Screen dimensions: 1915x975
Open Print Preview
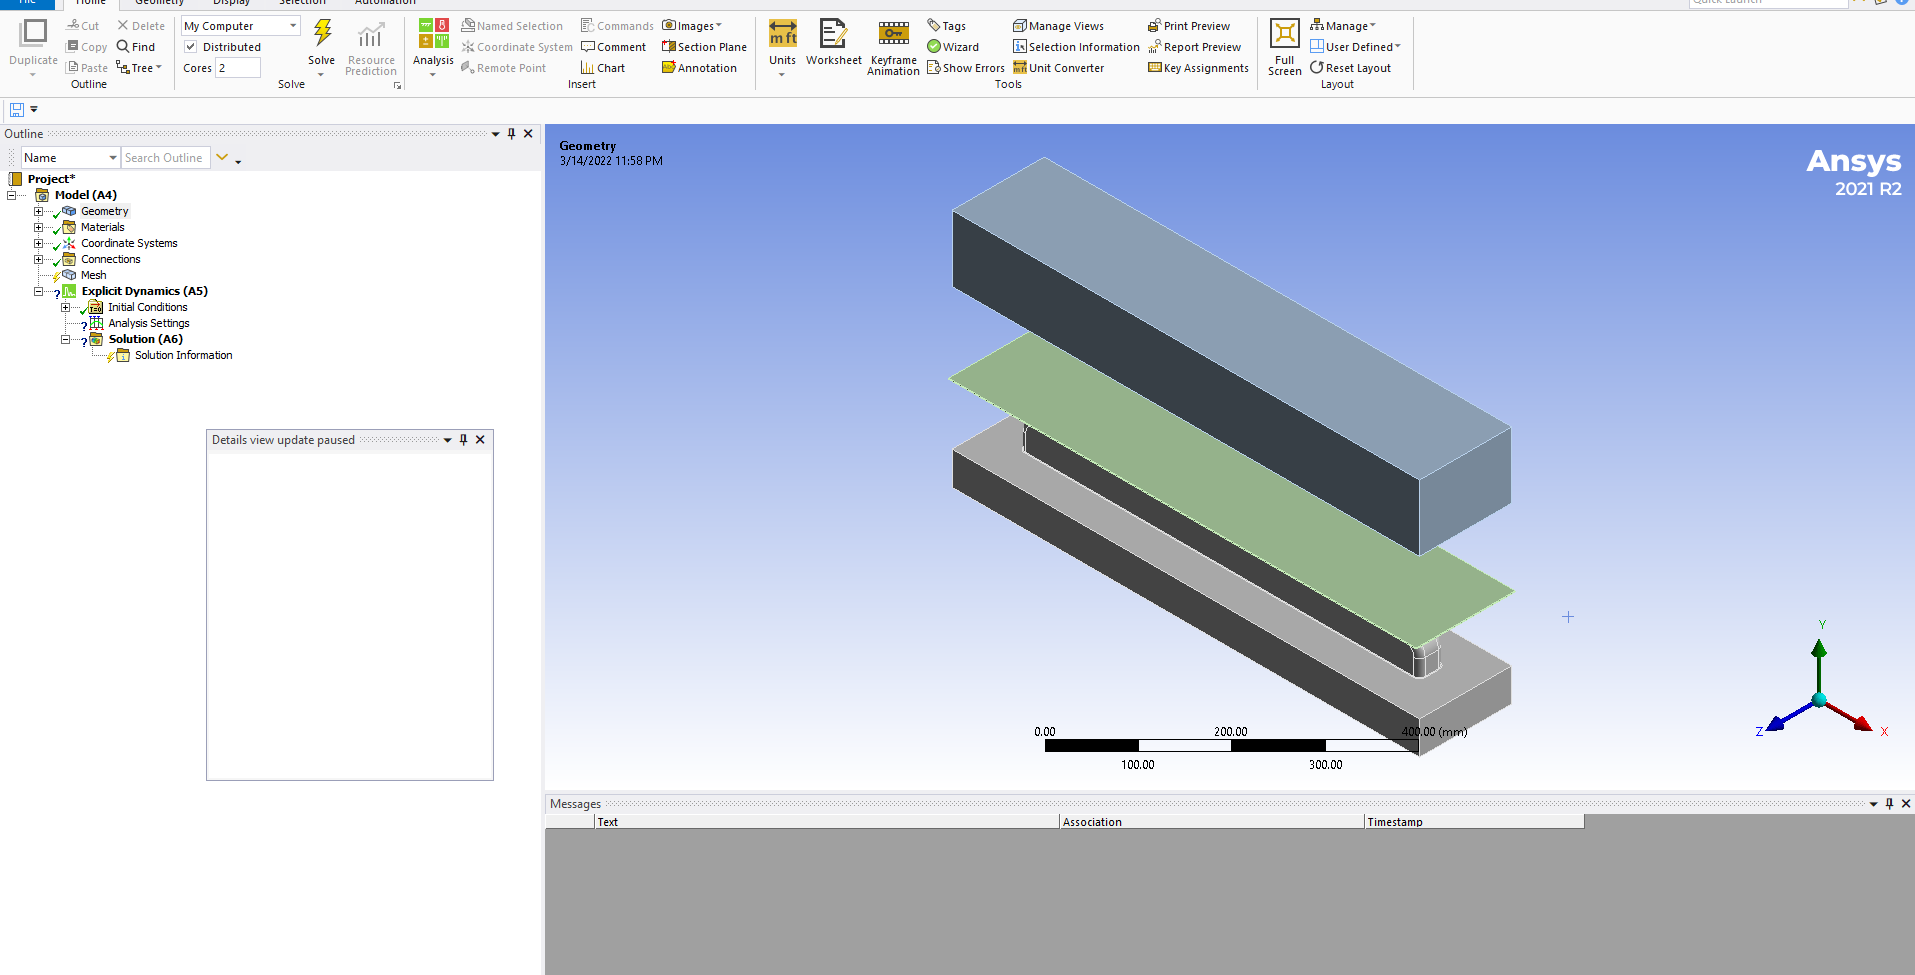tap(1189, 26)
